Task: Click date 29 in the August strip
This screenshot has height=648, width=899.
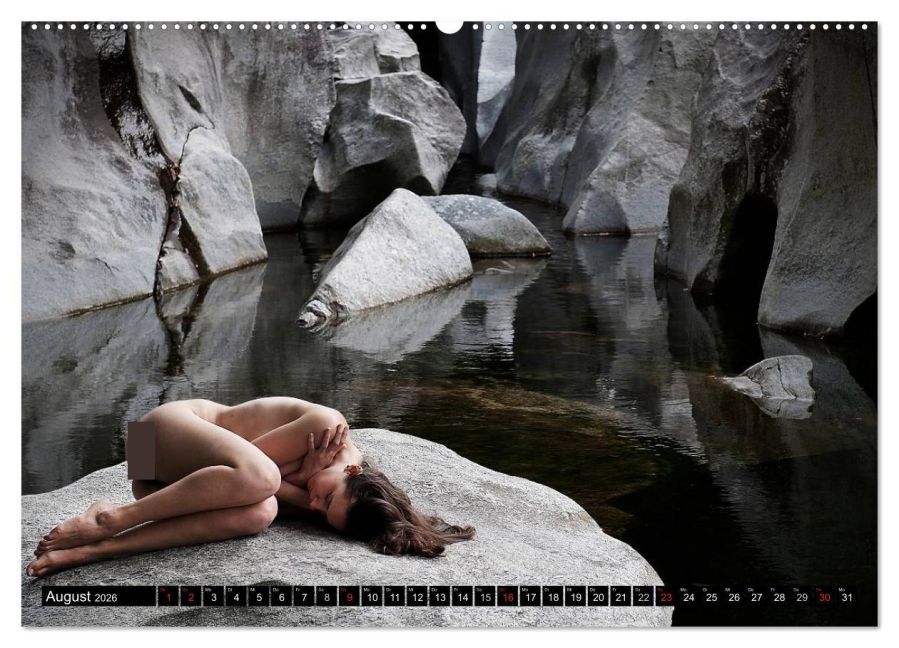Action: 802,596
